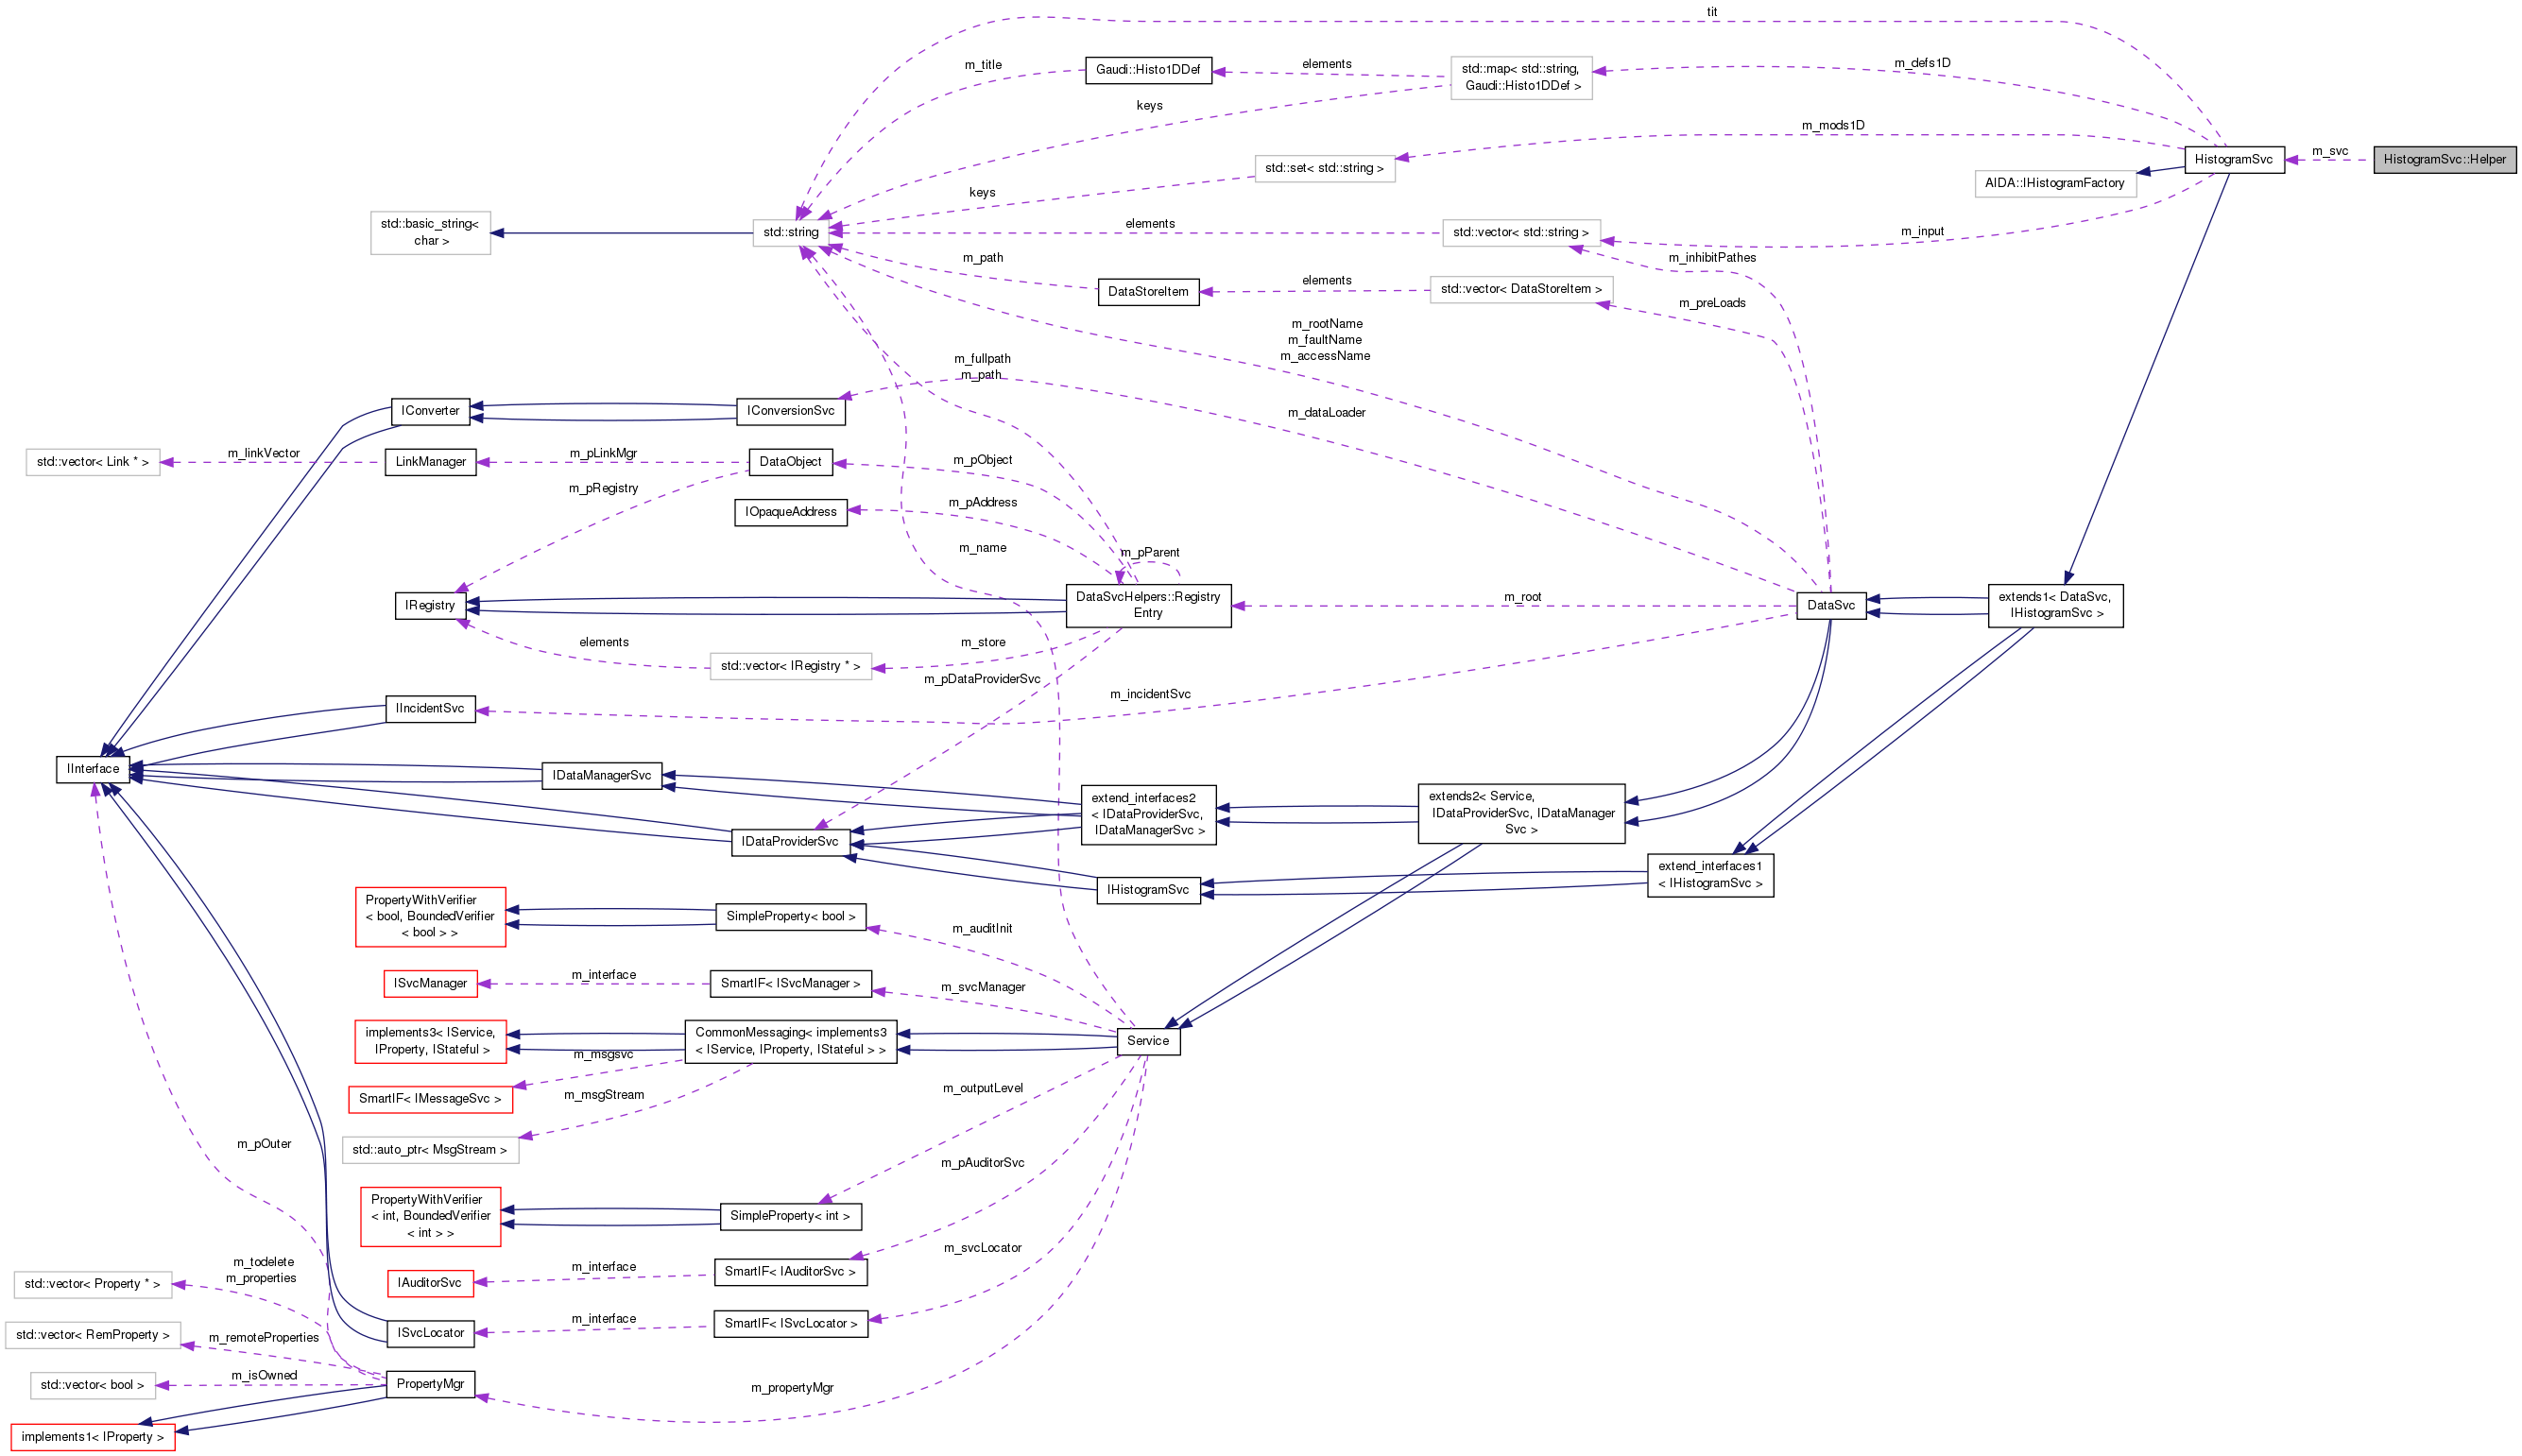Open the IHistogramSvc node

pos(1148,889)
